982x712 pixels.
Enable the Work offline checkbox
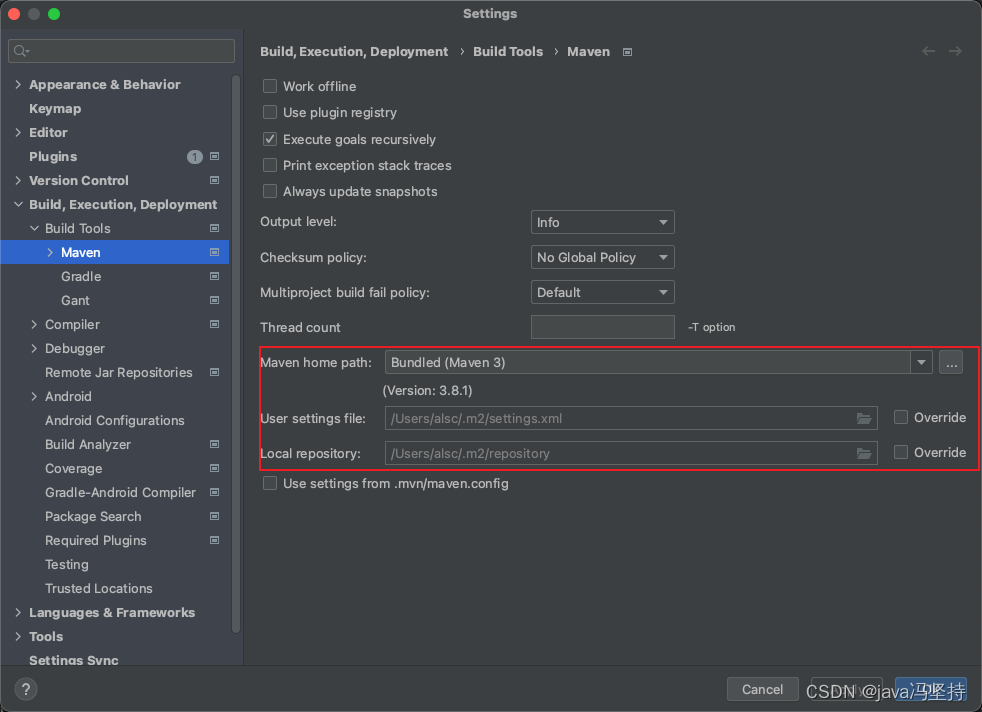[270, 87]
